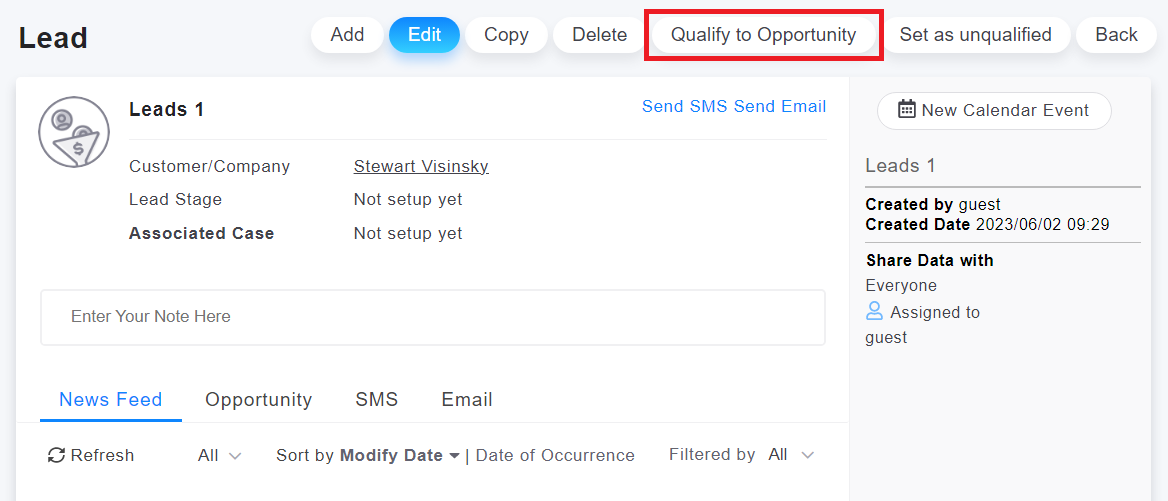This screenshot has width=1168, height=501.
Task: Select the Email tab
Action: [x=467, y=399]
